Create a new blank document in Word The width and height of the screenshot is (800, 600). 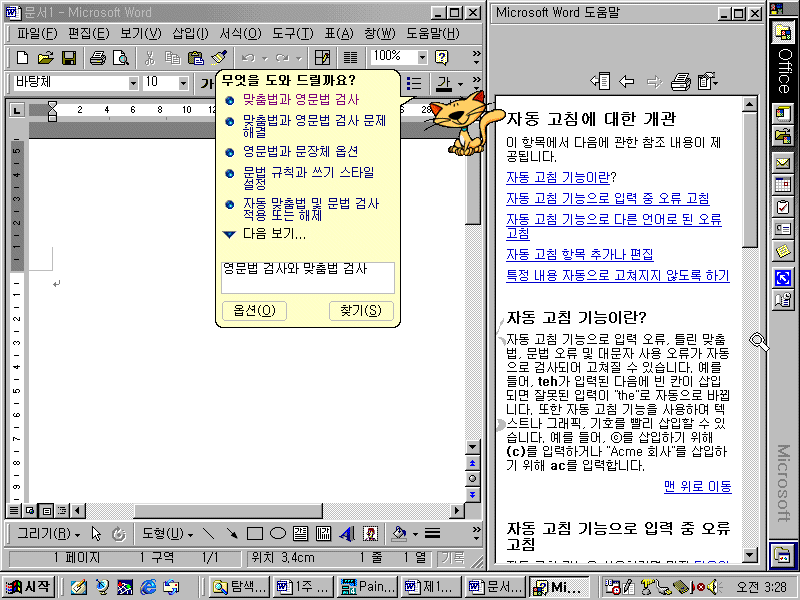point(22,57)
